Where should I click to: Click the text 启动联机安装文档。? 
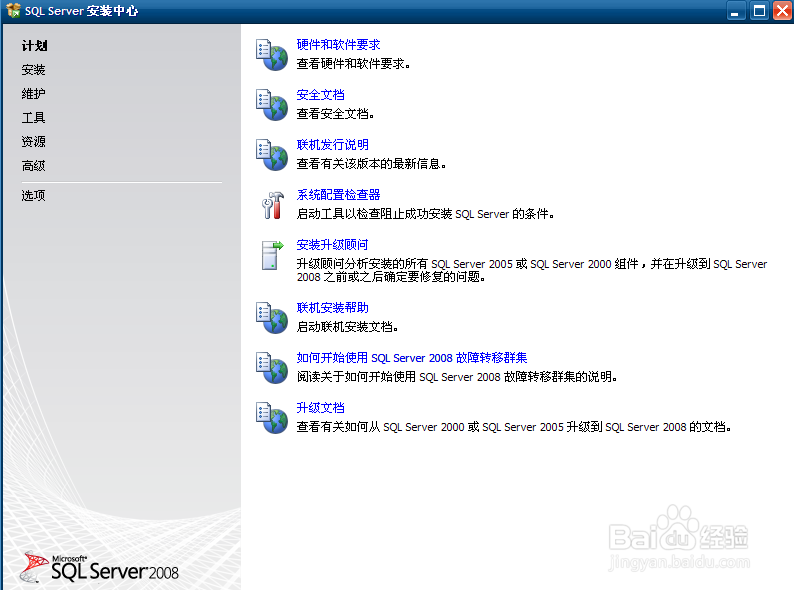tap(347, 327)
